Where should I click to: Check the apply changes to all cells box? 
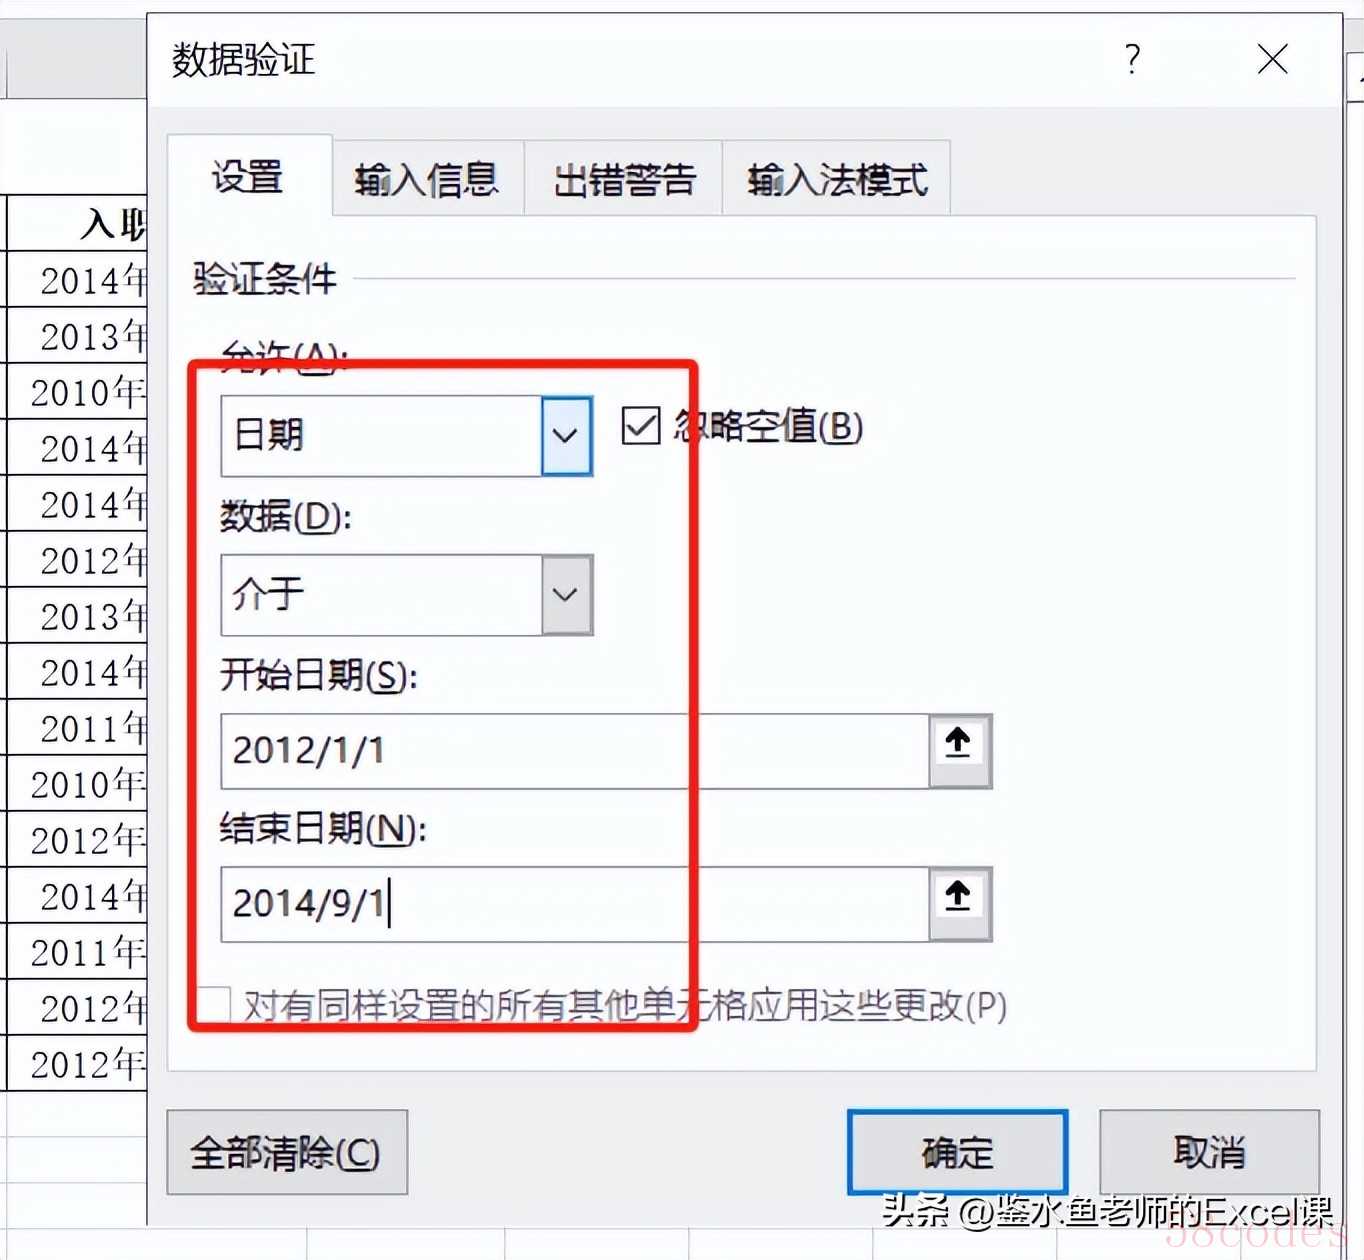[x=213, y=1005]
